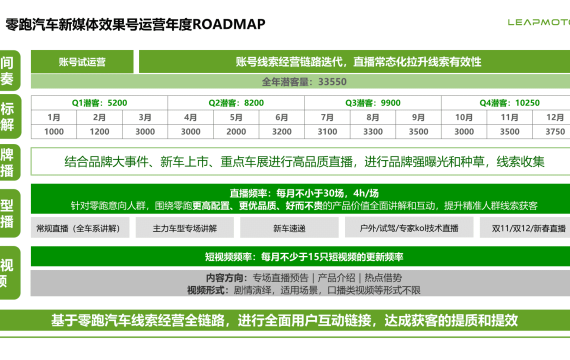The height and width of the screenshot is (360, 570).
Task: Select the 10月 cell
Action: click(464, 117)
